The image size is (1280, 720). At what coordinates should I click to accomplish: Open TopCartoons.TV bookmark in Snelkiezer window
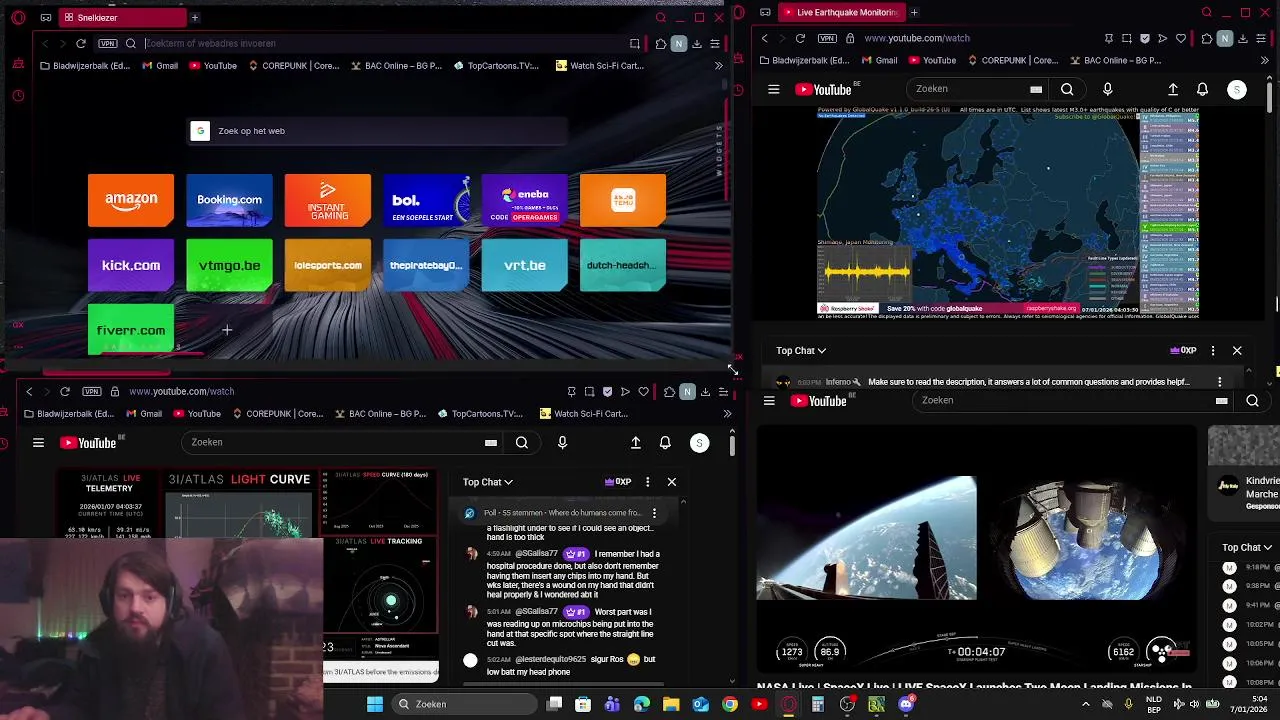(496, 66)
